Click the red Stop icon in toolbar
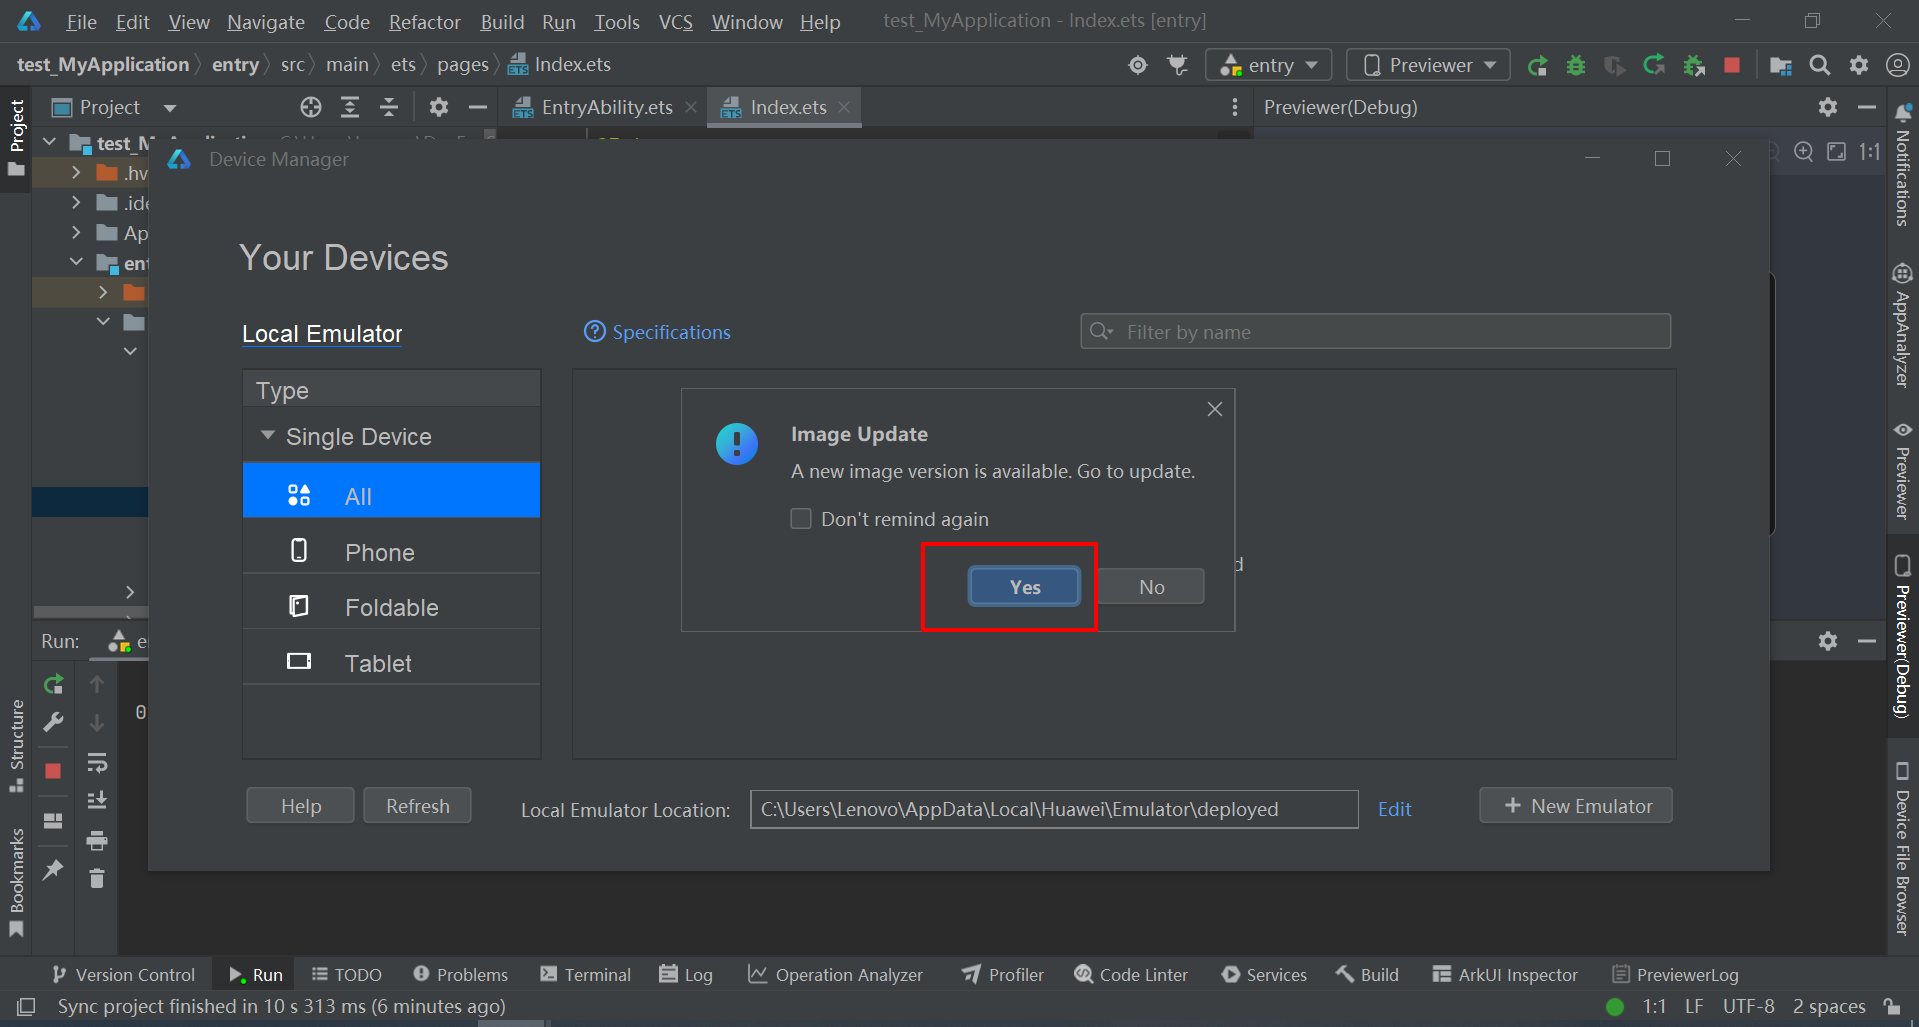 (x=1732, y=65)
